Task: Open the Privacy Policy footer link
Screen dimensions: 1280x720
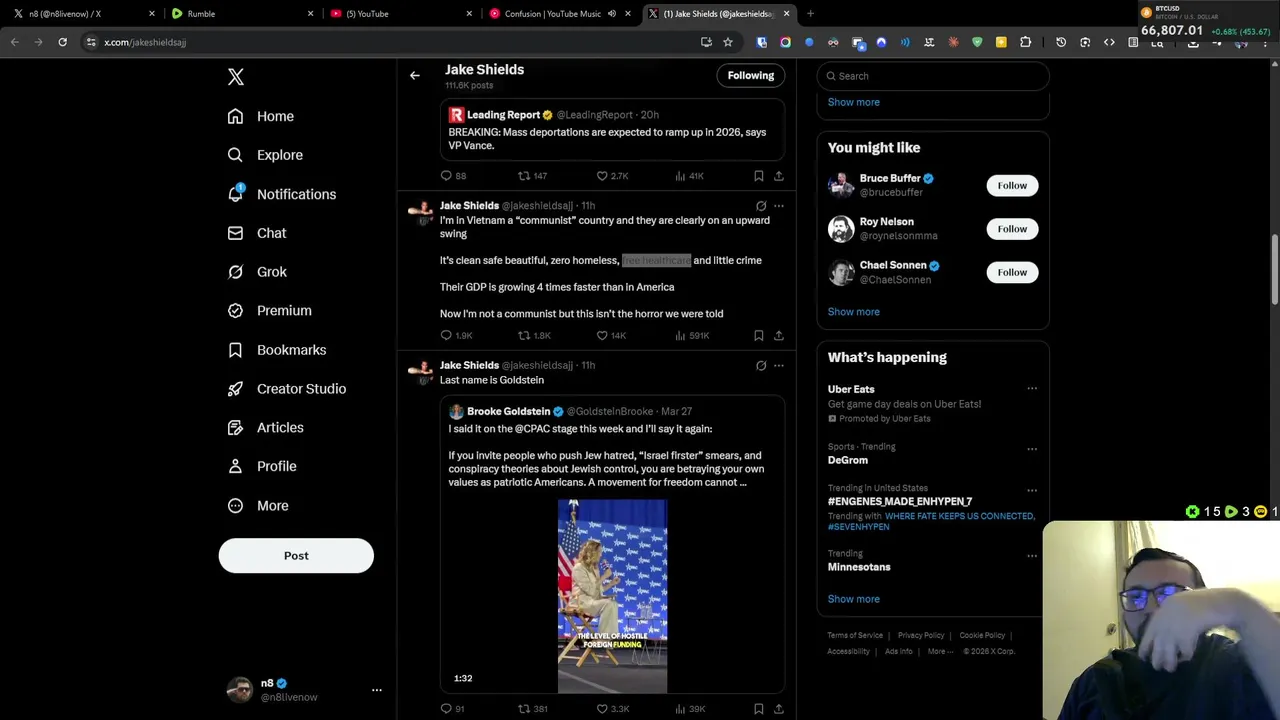Action: click(921, 636)
